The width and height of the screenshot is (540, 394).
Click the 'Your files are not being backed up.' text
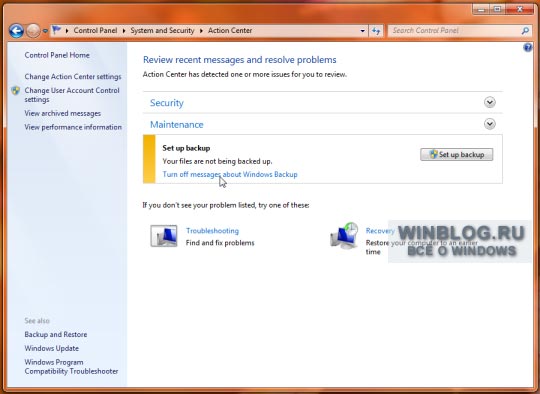click(217, 161)
